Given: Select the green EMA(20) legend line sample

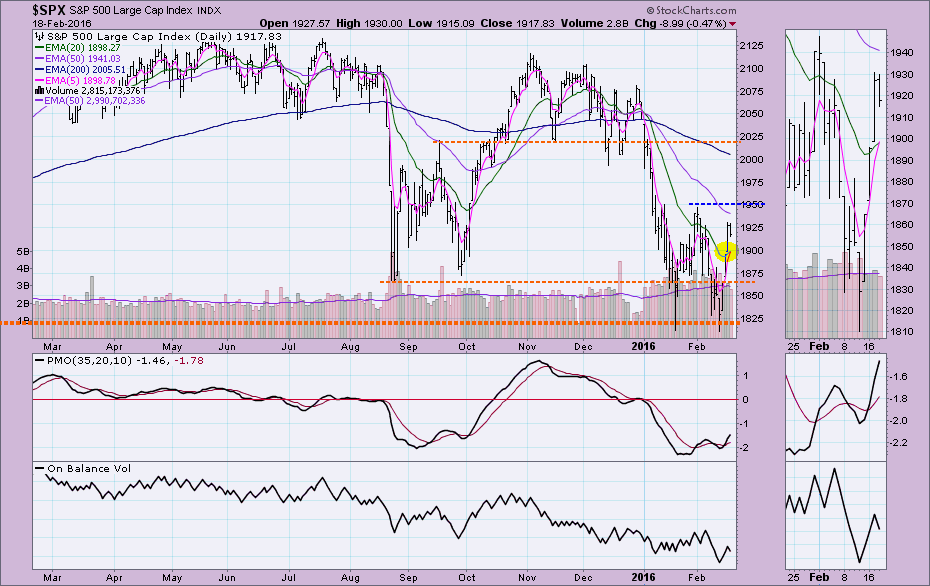Looking at the screenshot, I should (x=40, y=47).
